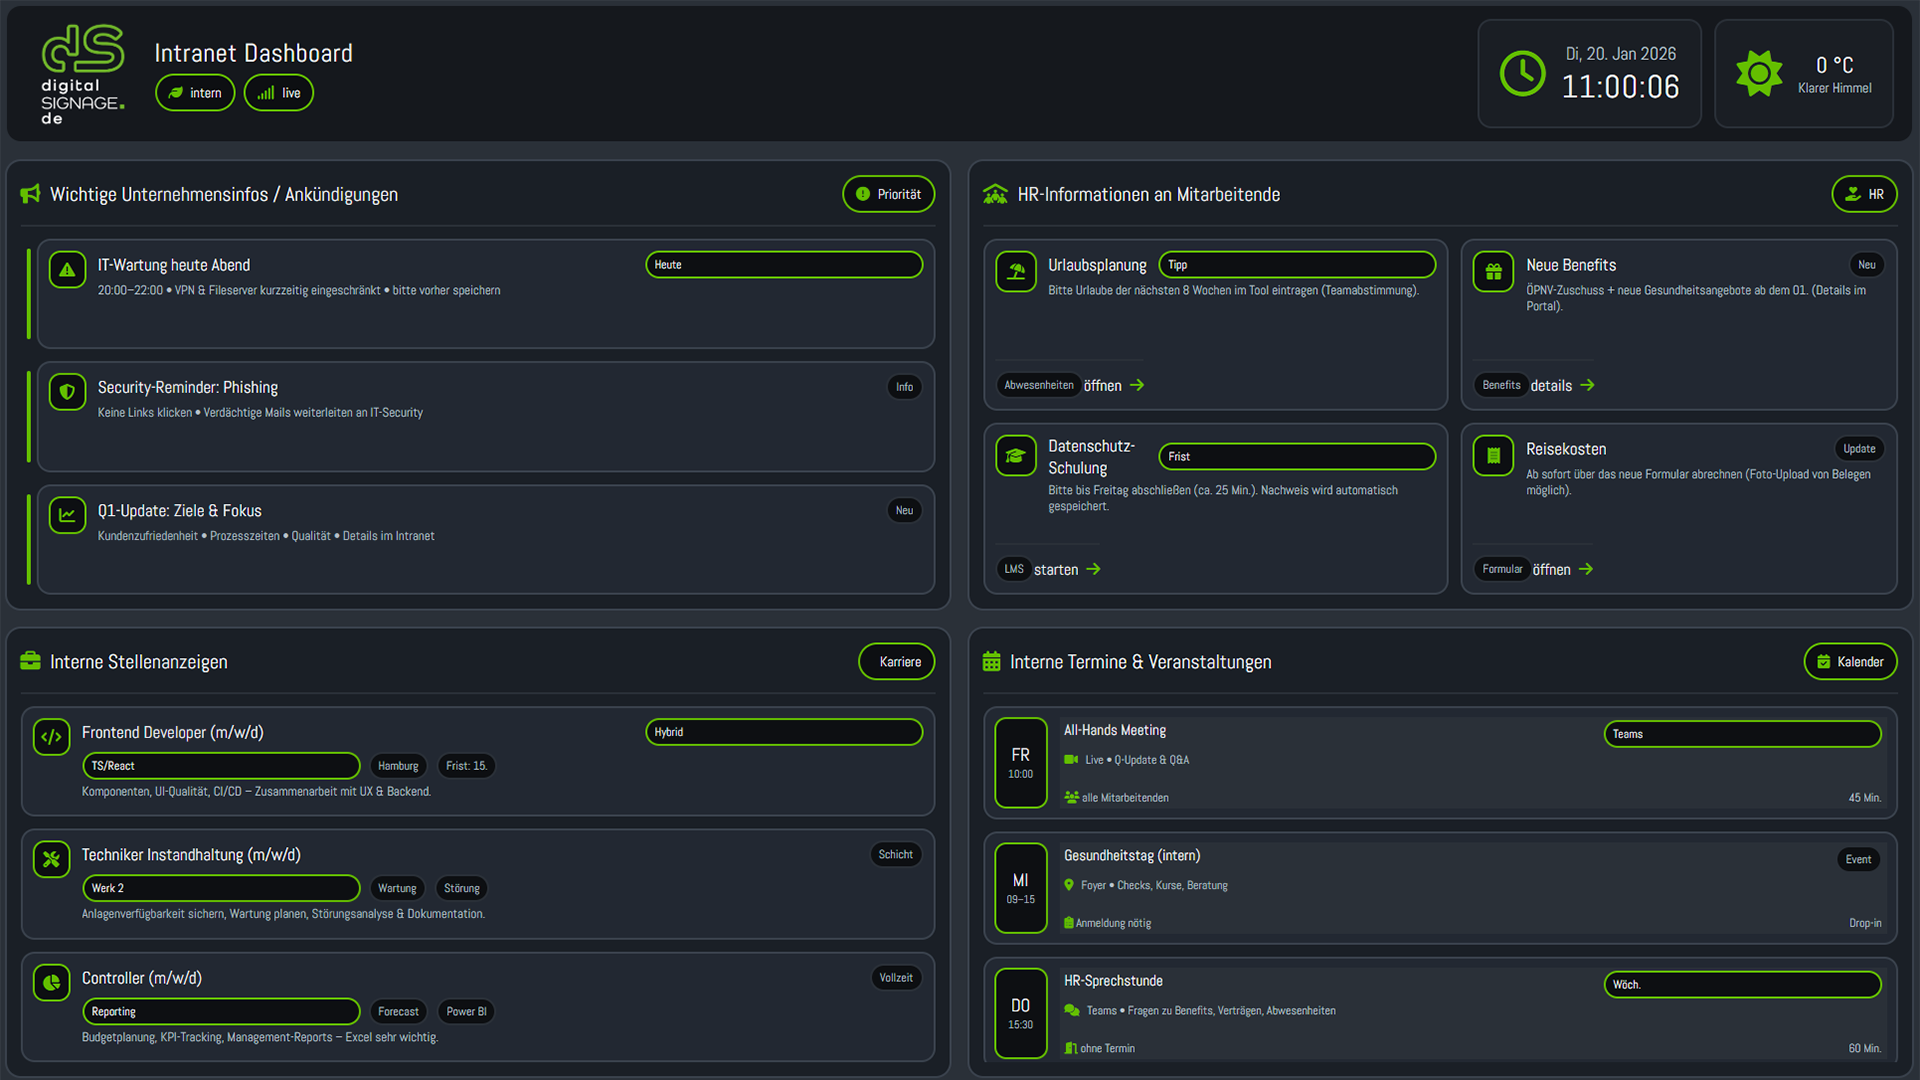Click the Frist tag on Datenschutz-Schulung
1920x1080 pixels.
point(1297,456)
